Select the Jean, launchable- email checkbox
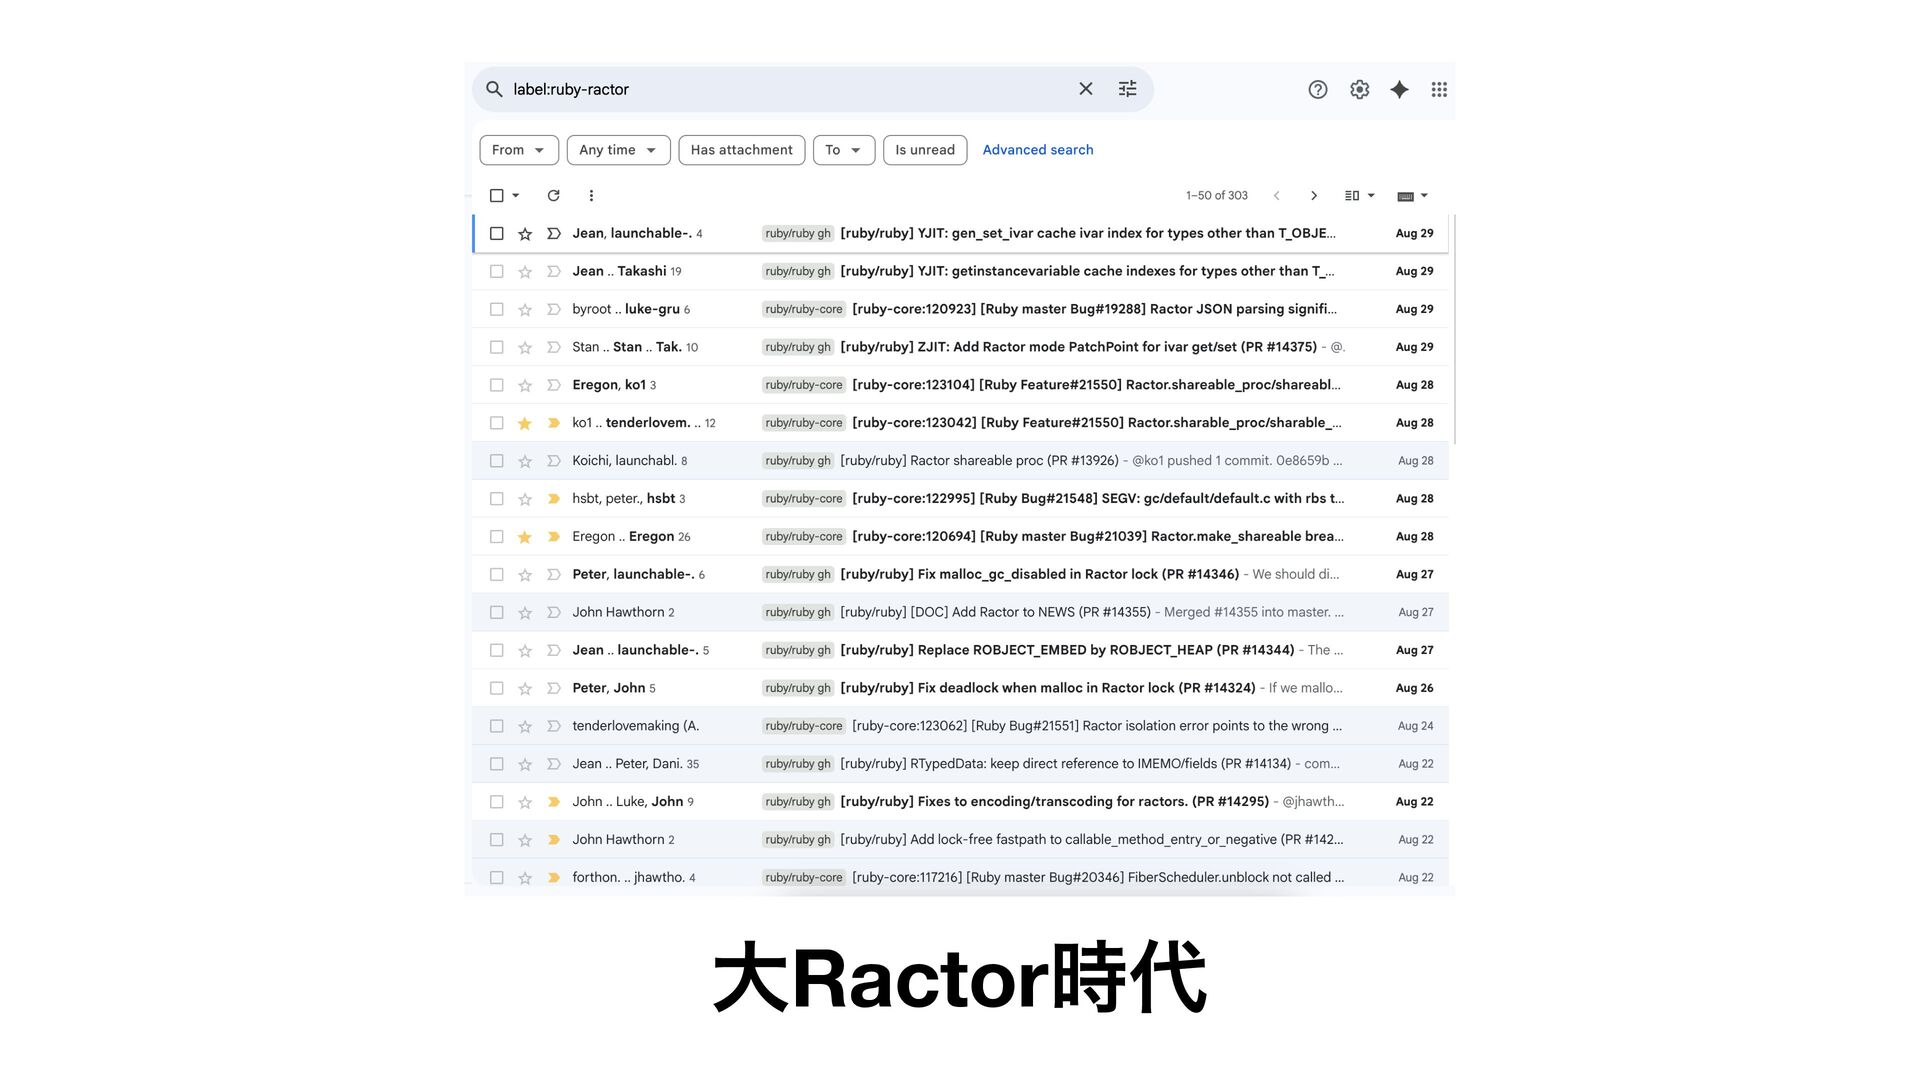This screenshot has width=1920, height=1080. (496, 233)
